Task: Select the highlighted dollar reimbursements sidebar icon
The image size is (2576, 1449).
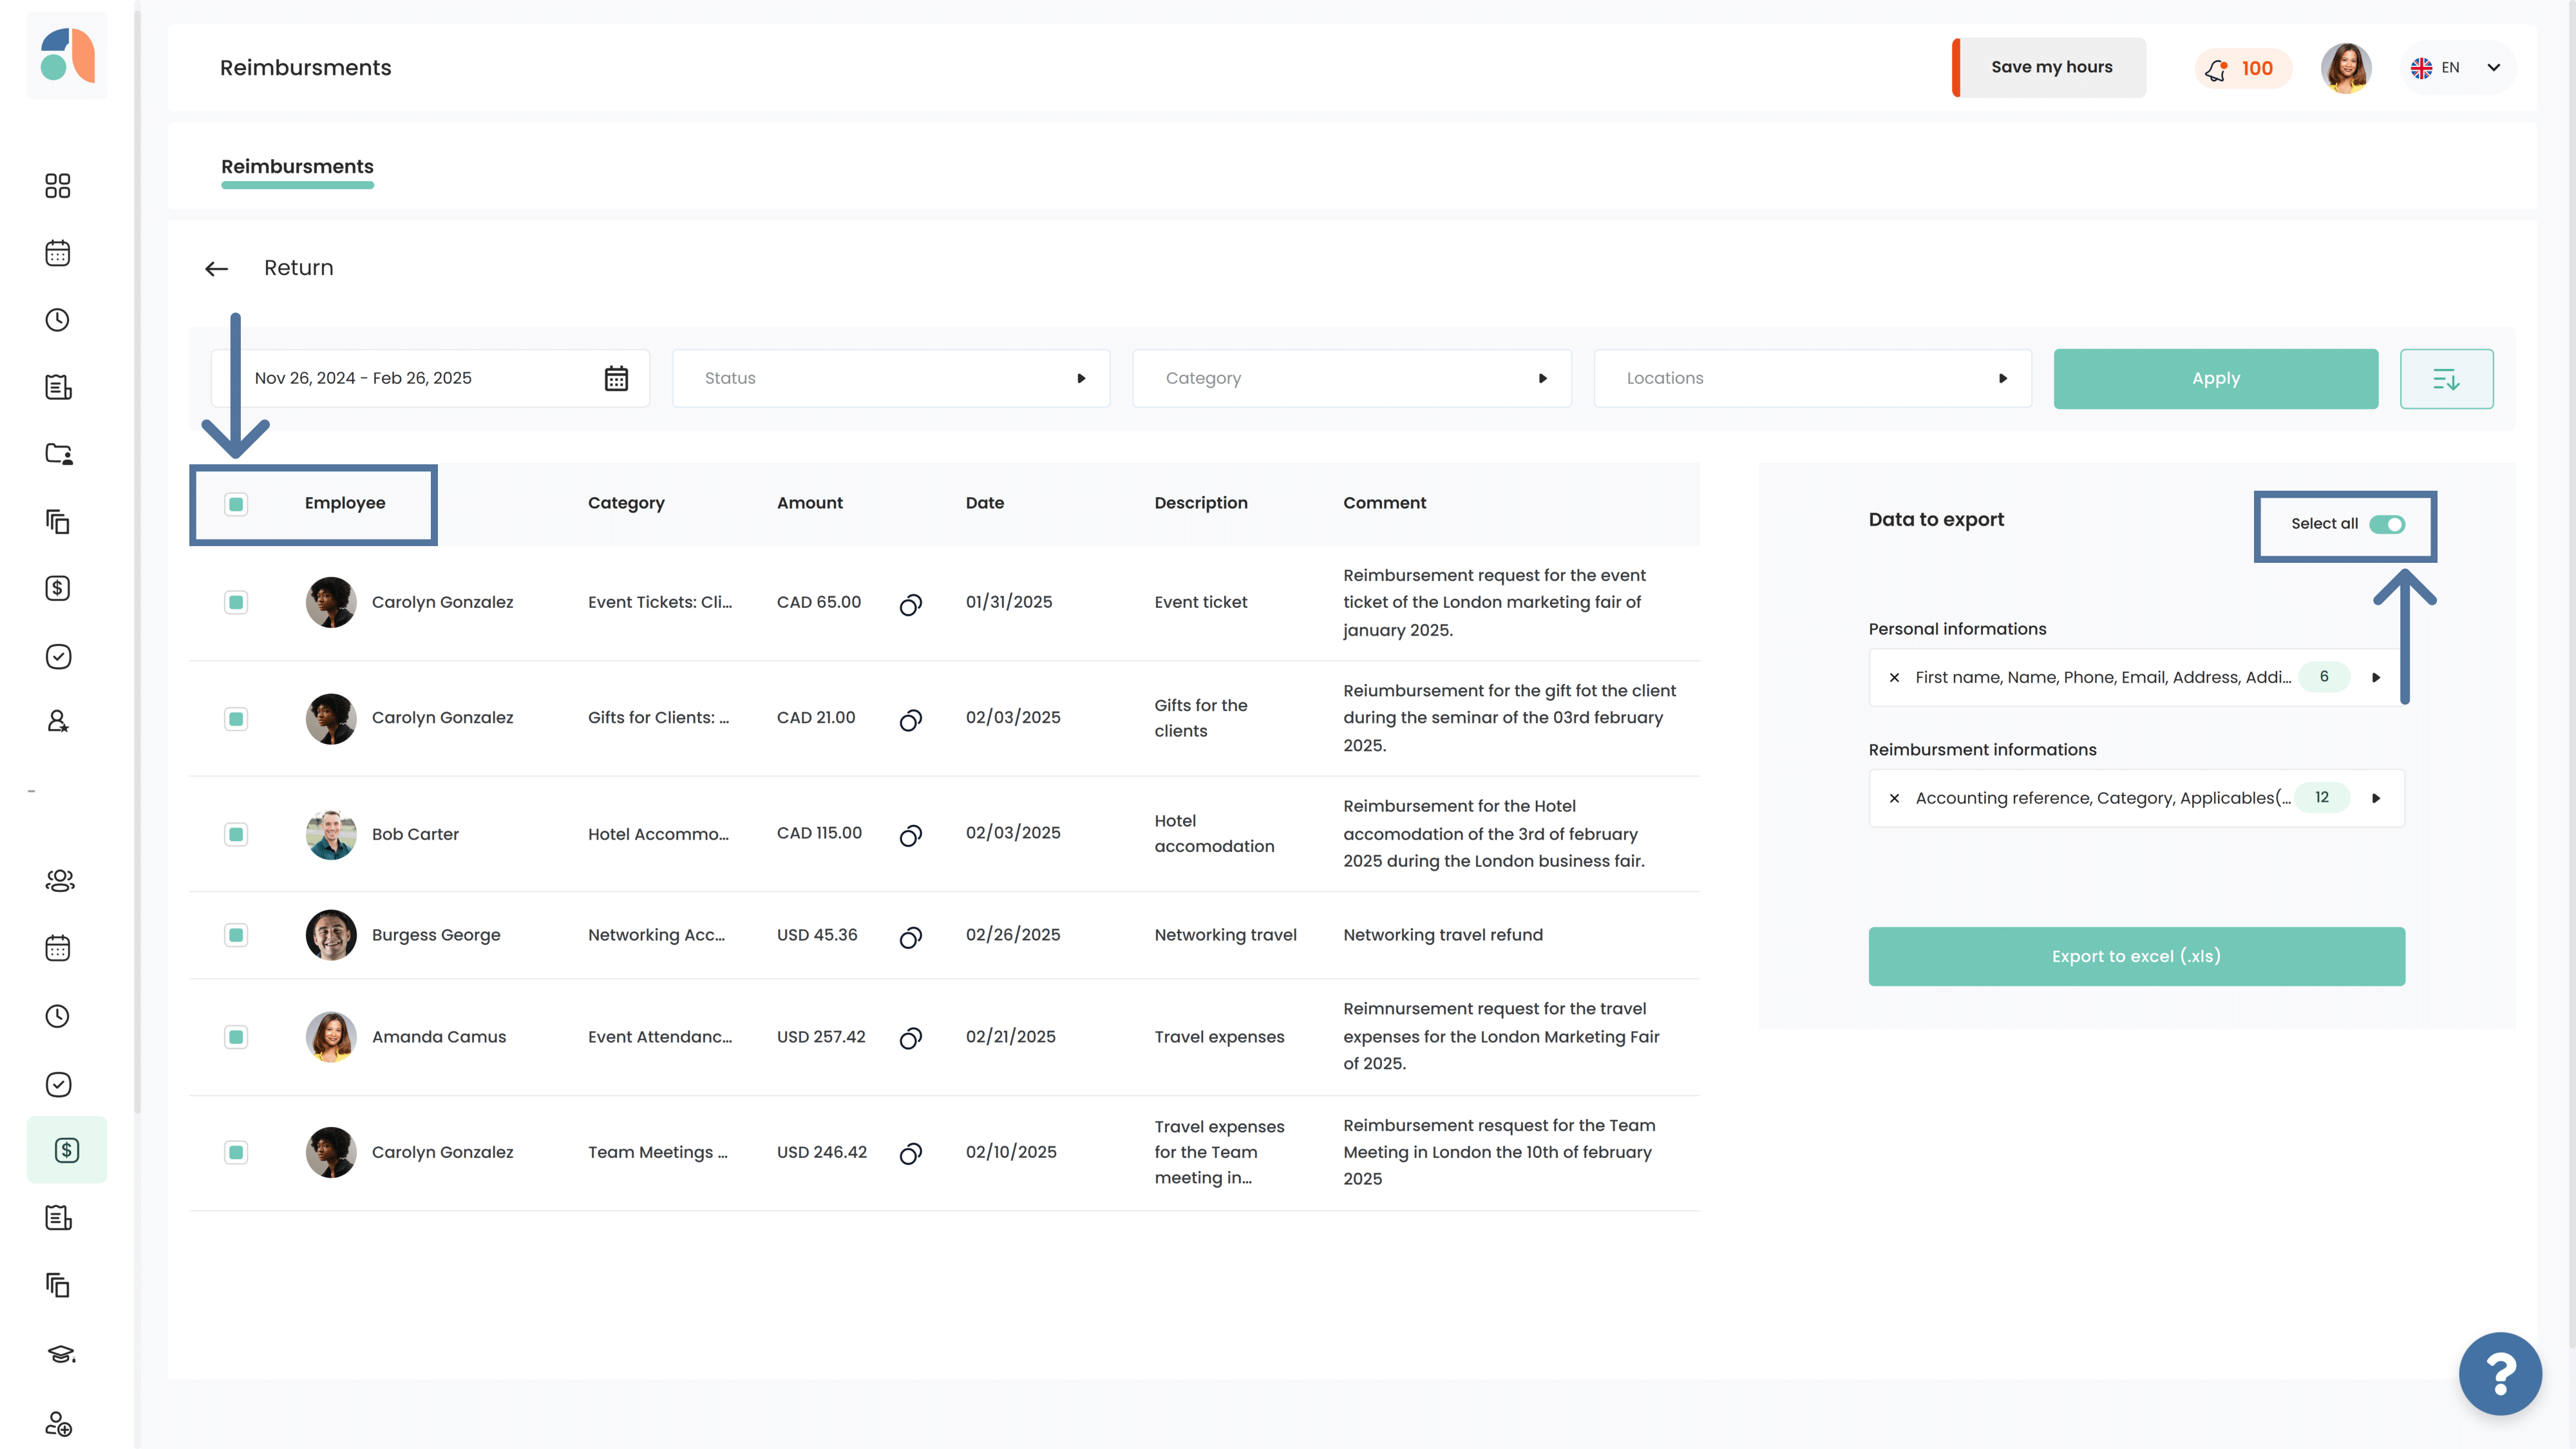Action: pyautogui.click(x=67, y=1150)
